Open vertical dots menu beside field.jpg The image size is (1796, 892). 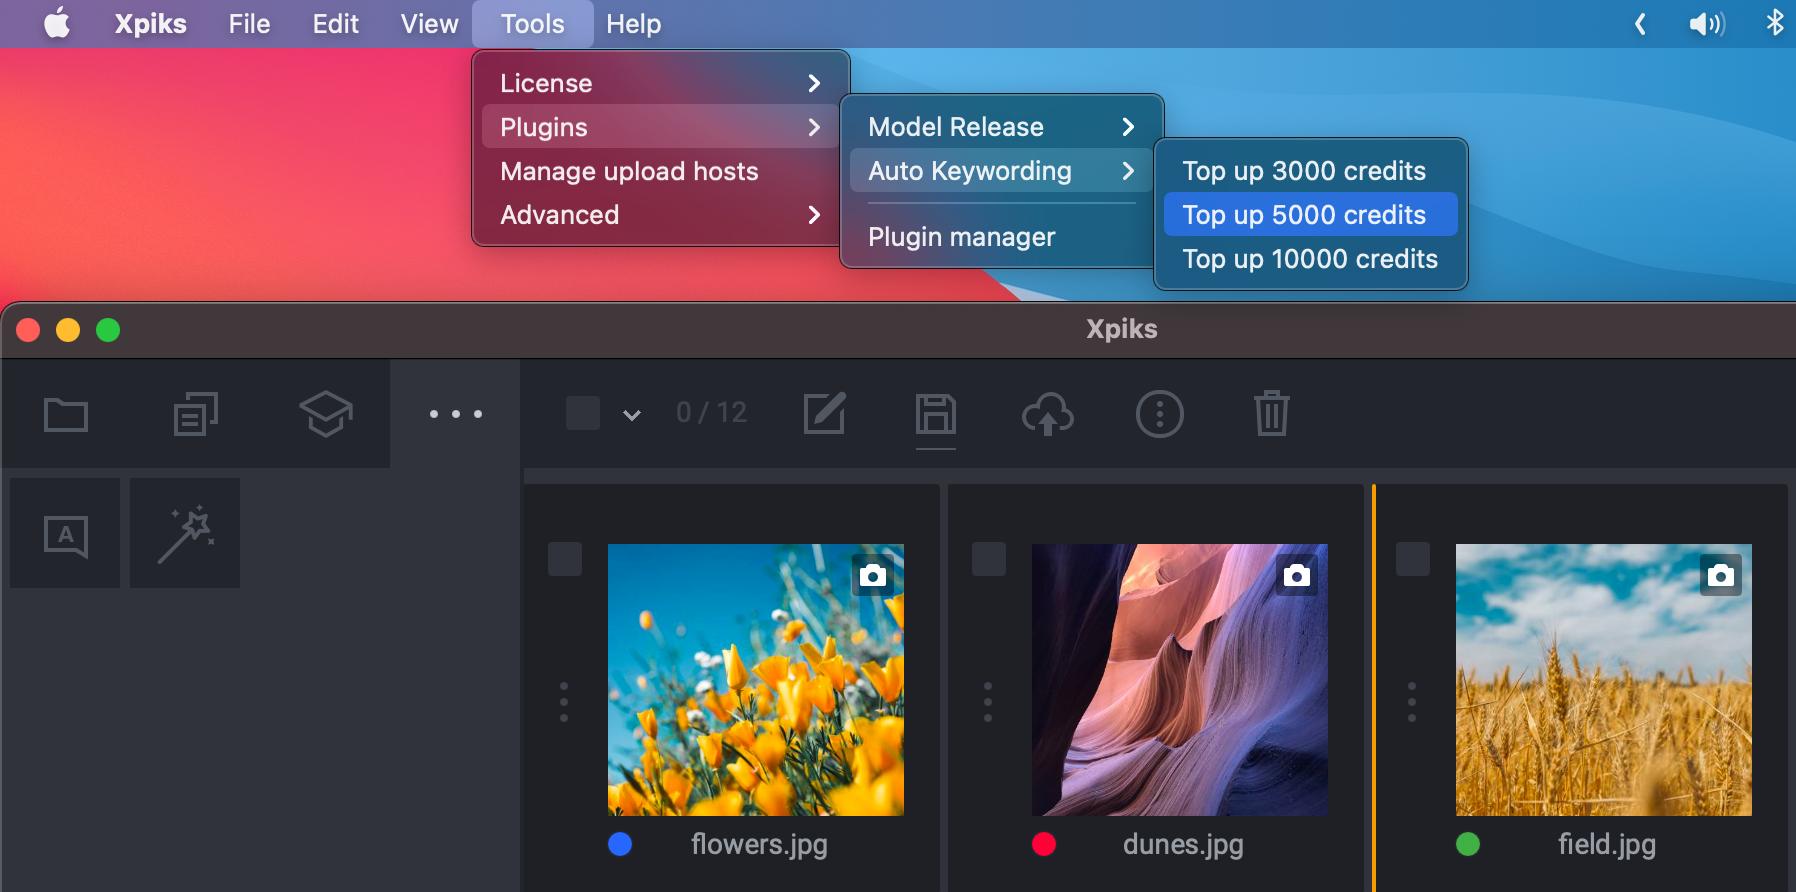(x=1412, y=702)
